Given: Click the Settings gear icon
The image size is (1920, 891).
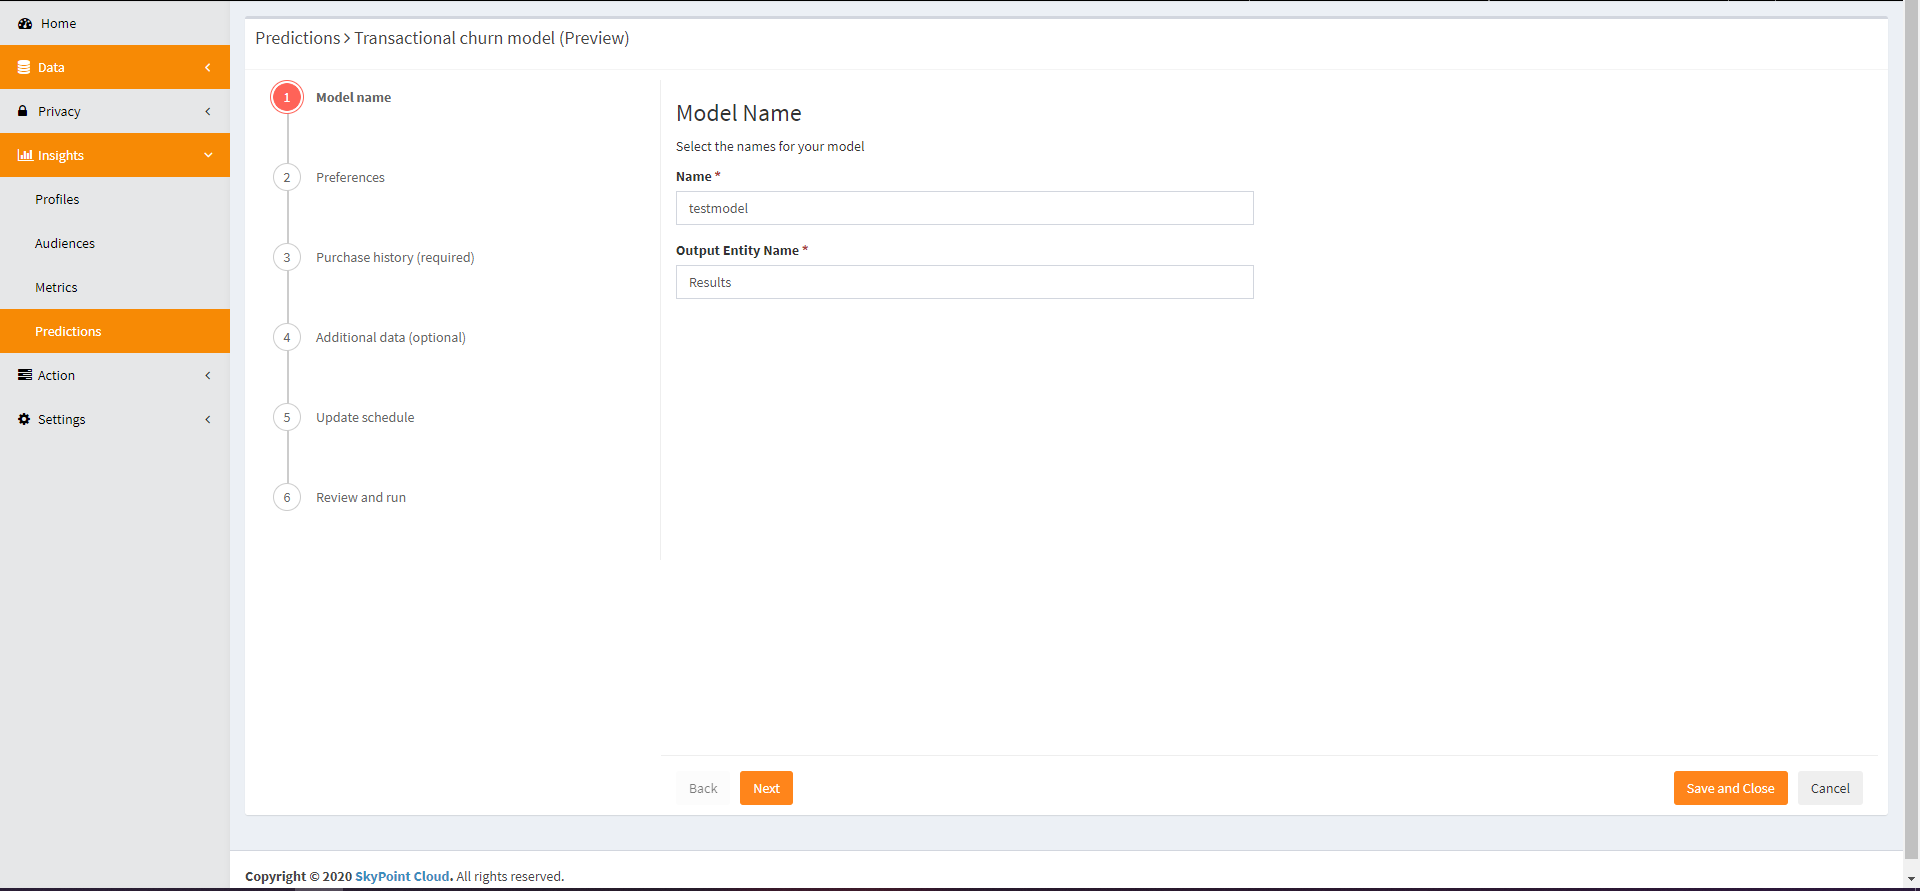Looking at the screenshot, I should [x=24, y=419].
